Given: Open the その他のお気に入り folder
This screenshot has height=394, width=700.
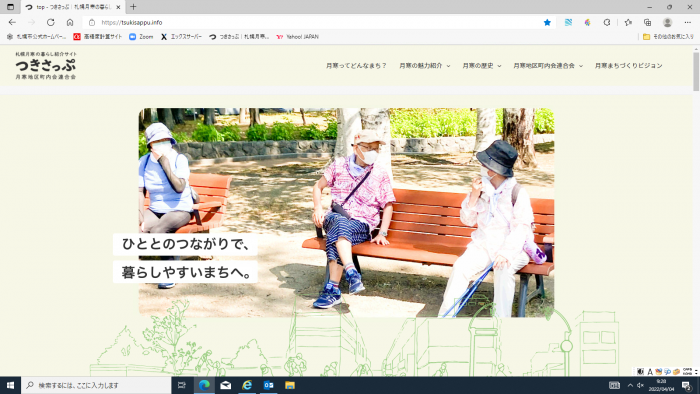Looking at the screenshot, I should (x=668, y=37).
